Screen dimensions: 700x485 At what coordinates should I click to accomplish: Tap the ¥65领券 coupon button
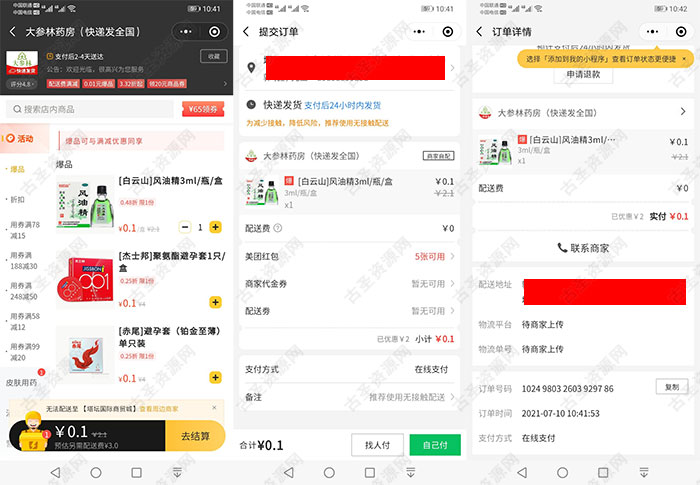[203, 109]
